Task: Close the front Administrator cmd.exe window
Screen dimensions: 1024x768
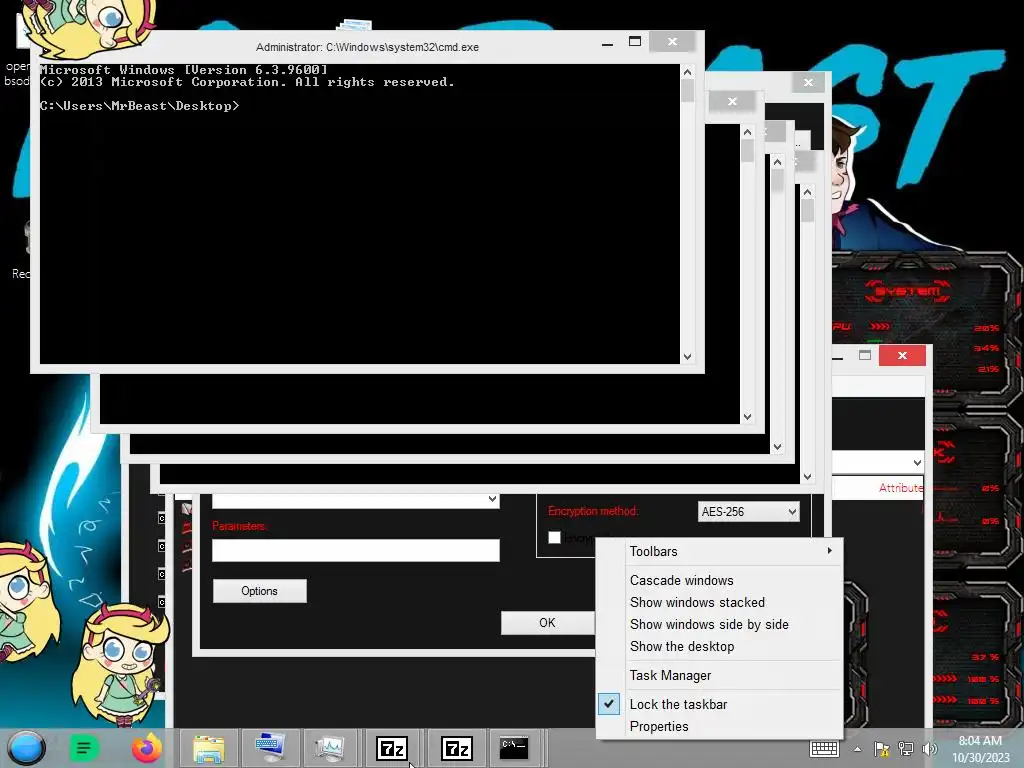Action: click(x=672, y=42)
